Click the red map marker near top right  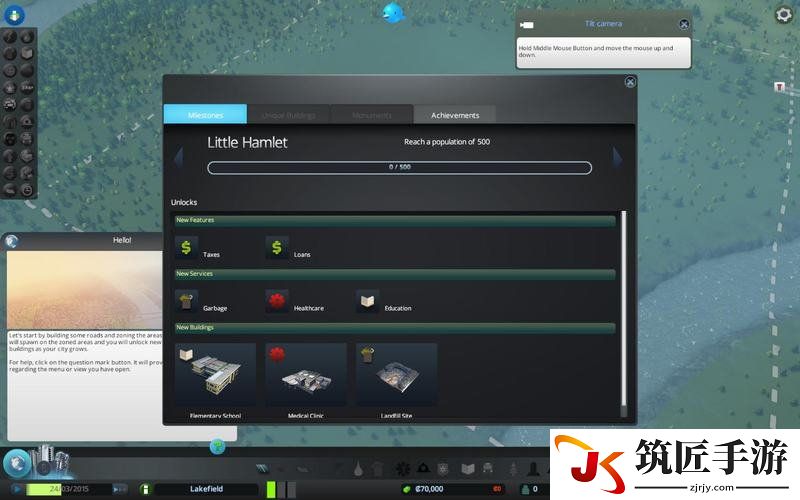coord(779,87)
